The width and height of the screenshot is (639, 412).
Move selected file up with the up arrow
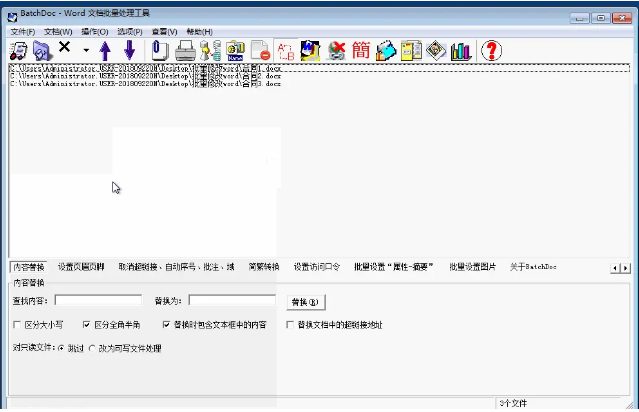click(106, 51)
